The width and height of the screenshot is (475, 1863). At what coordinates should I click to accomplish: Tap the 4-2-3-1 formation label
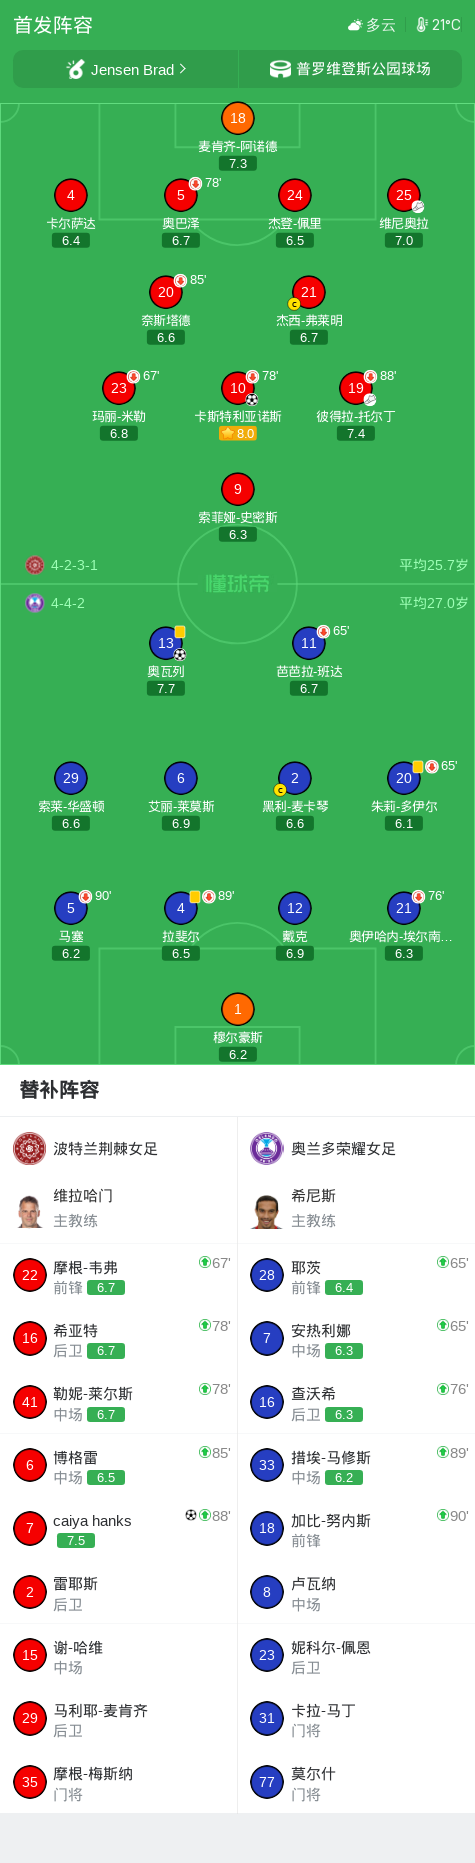tap(74, 565)
